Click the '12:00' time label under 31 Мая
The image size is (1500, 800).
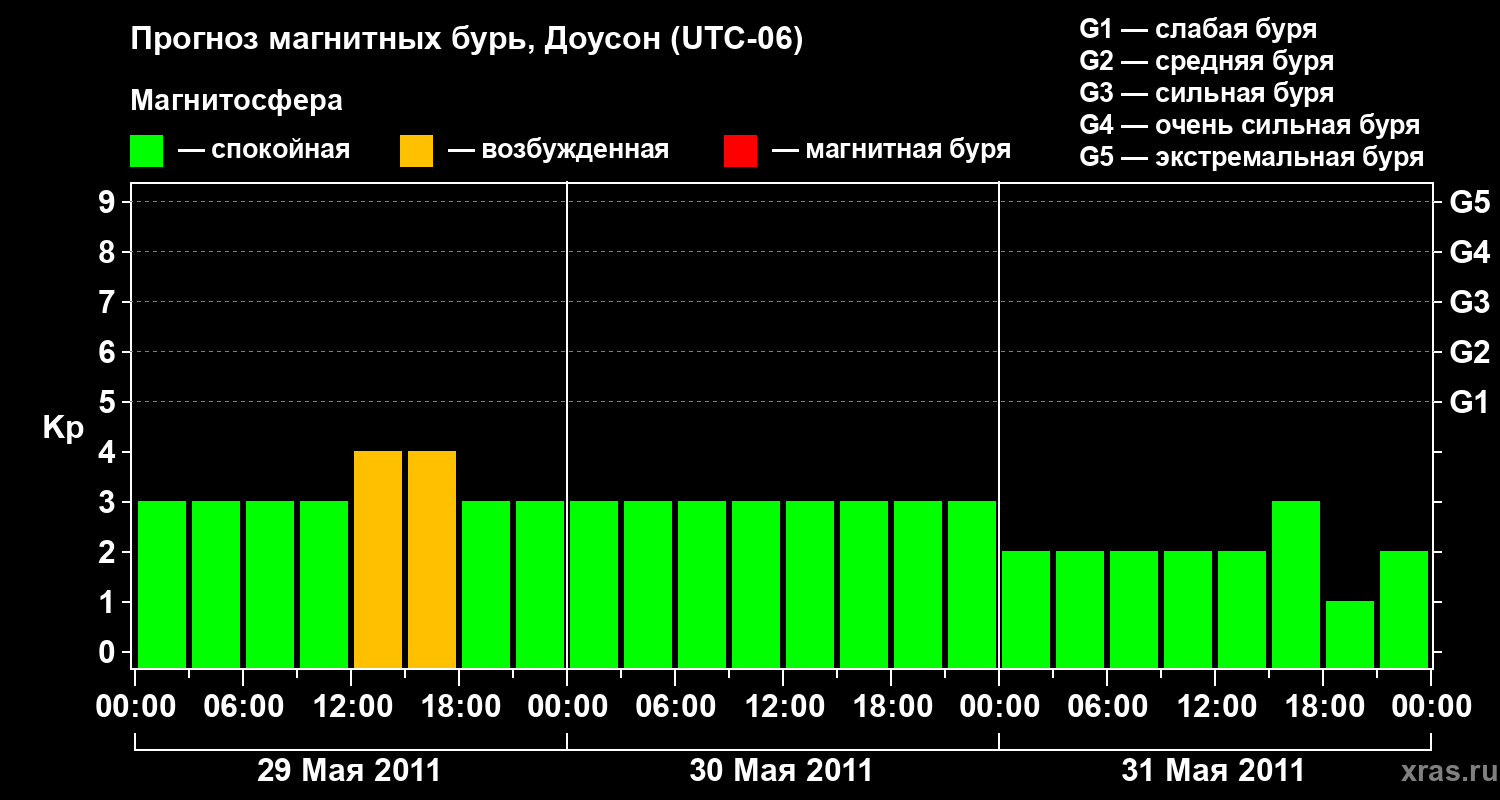[1215, 706]
